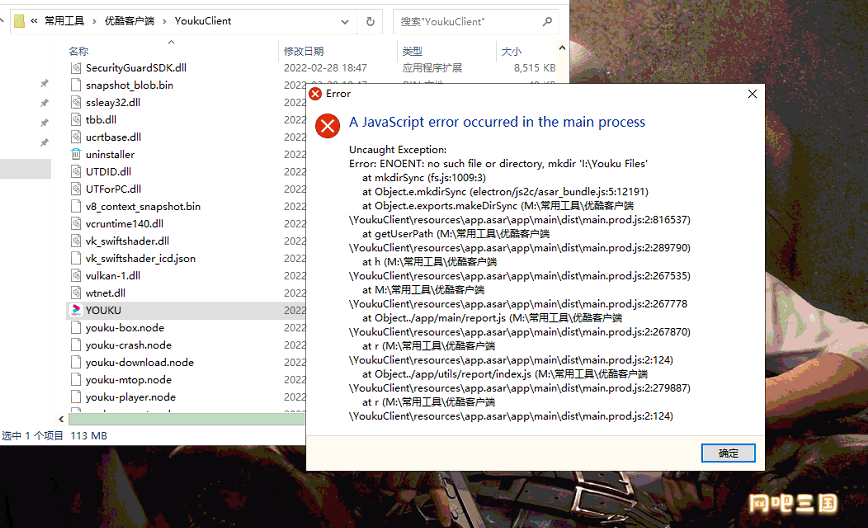The image size is (868, 528).
Task: Click the folder icon in address bar
Action: coord(19,21)
